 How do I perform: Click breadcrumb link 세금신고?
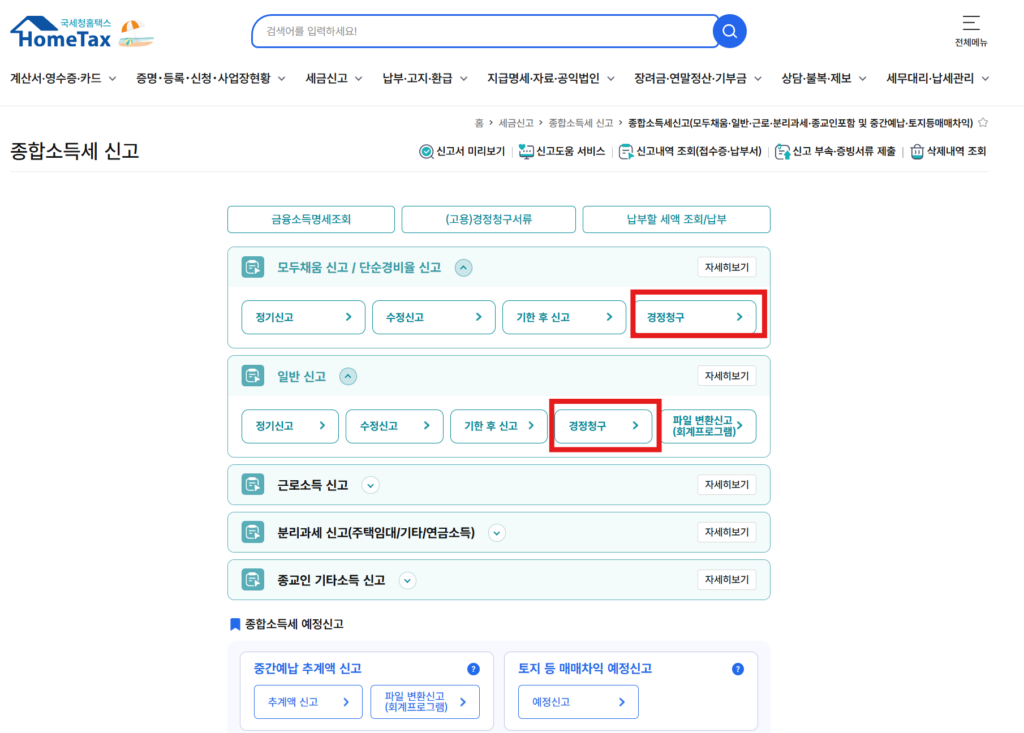[516, 123]
